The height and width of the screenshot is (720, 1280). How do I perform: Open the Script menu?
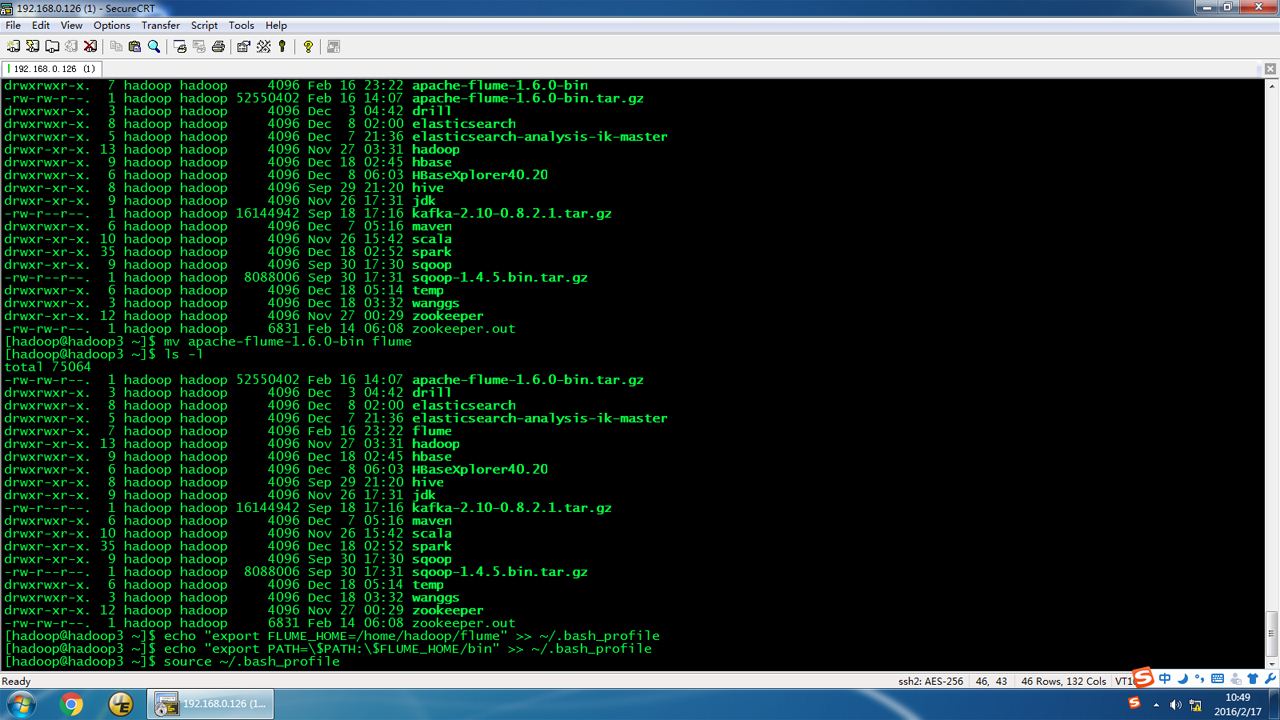click(205, 25)
